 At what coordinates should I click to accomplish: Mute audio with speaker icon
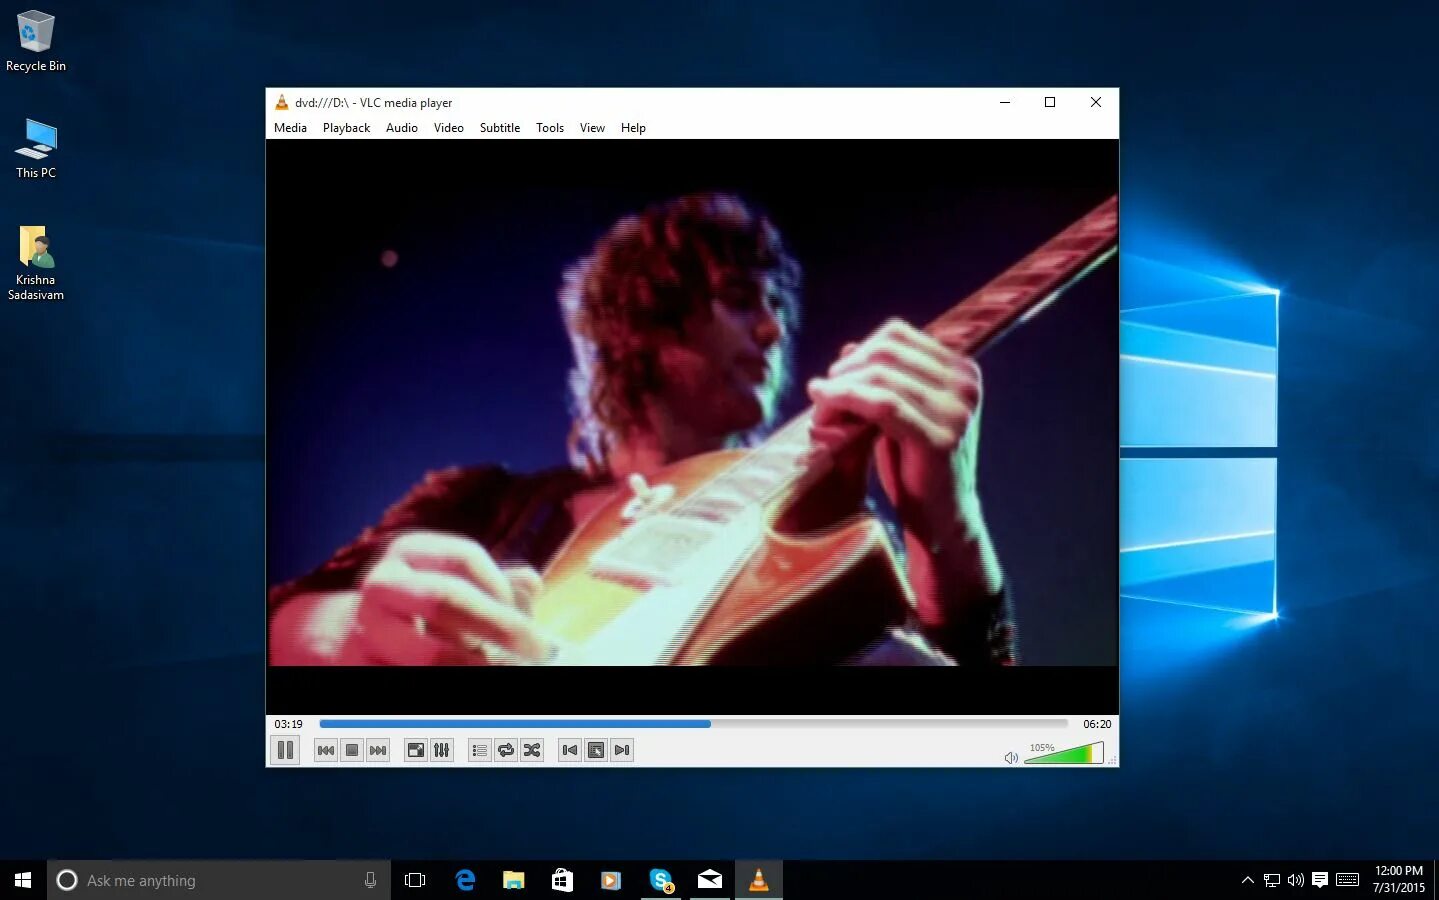pos(1011,758)
